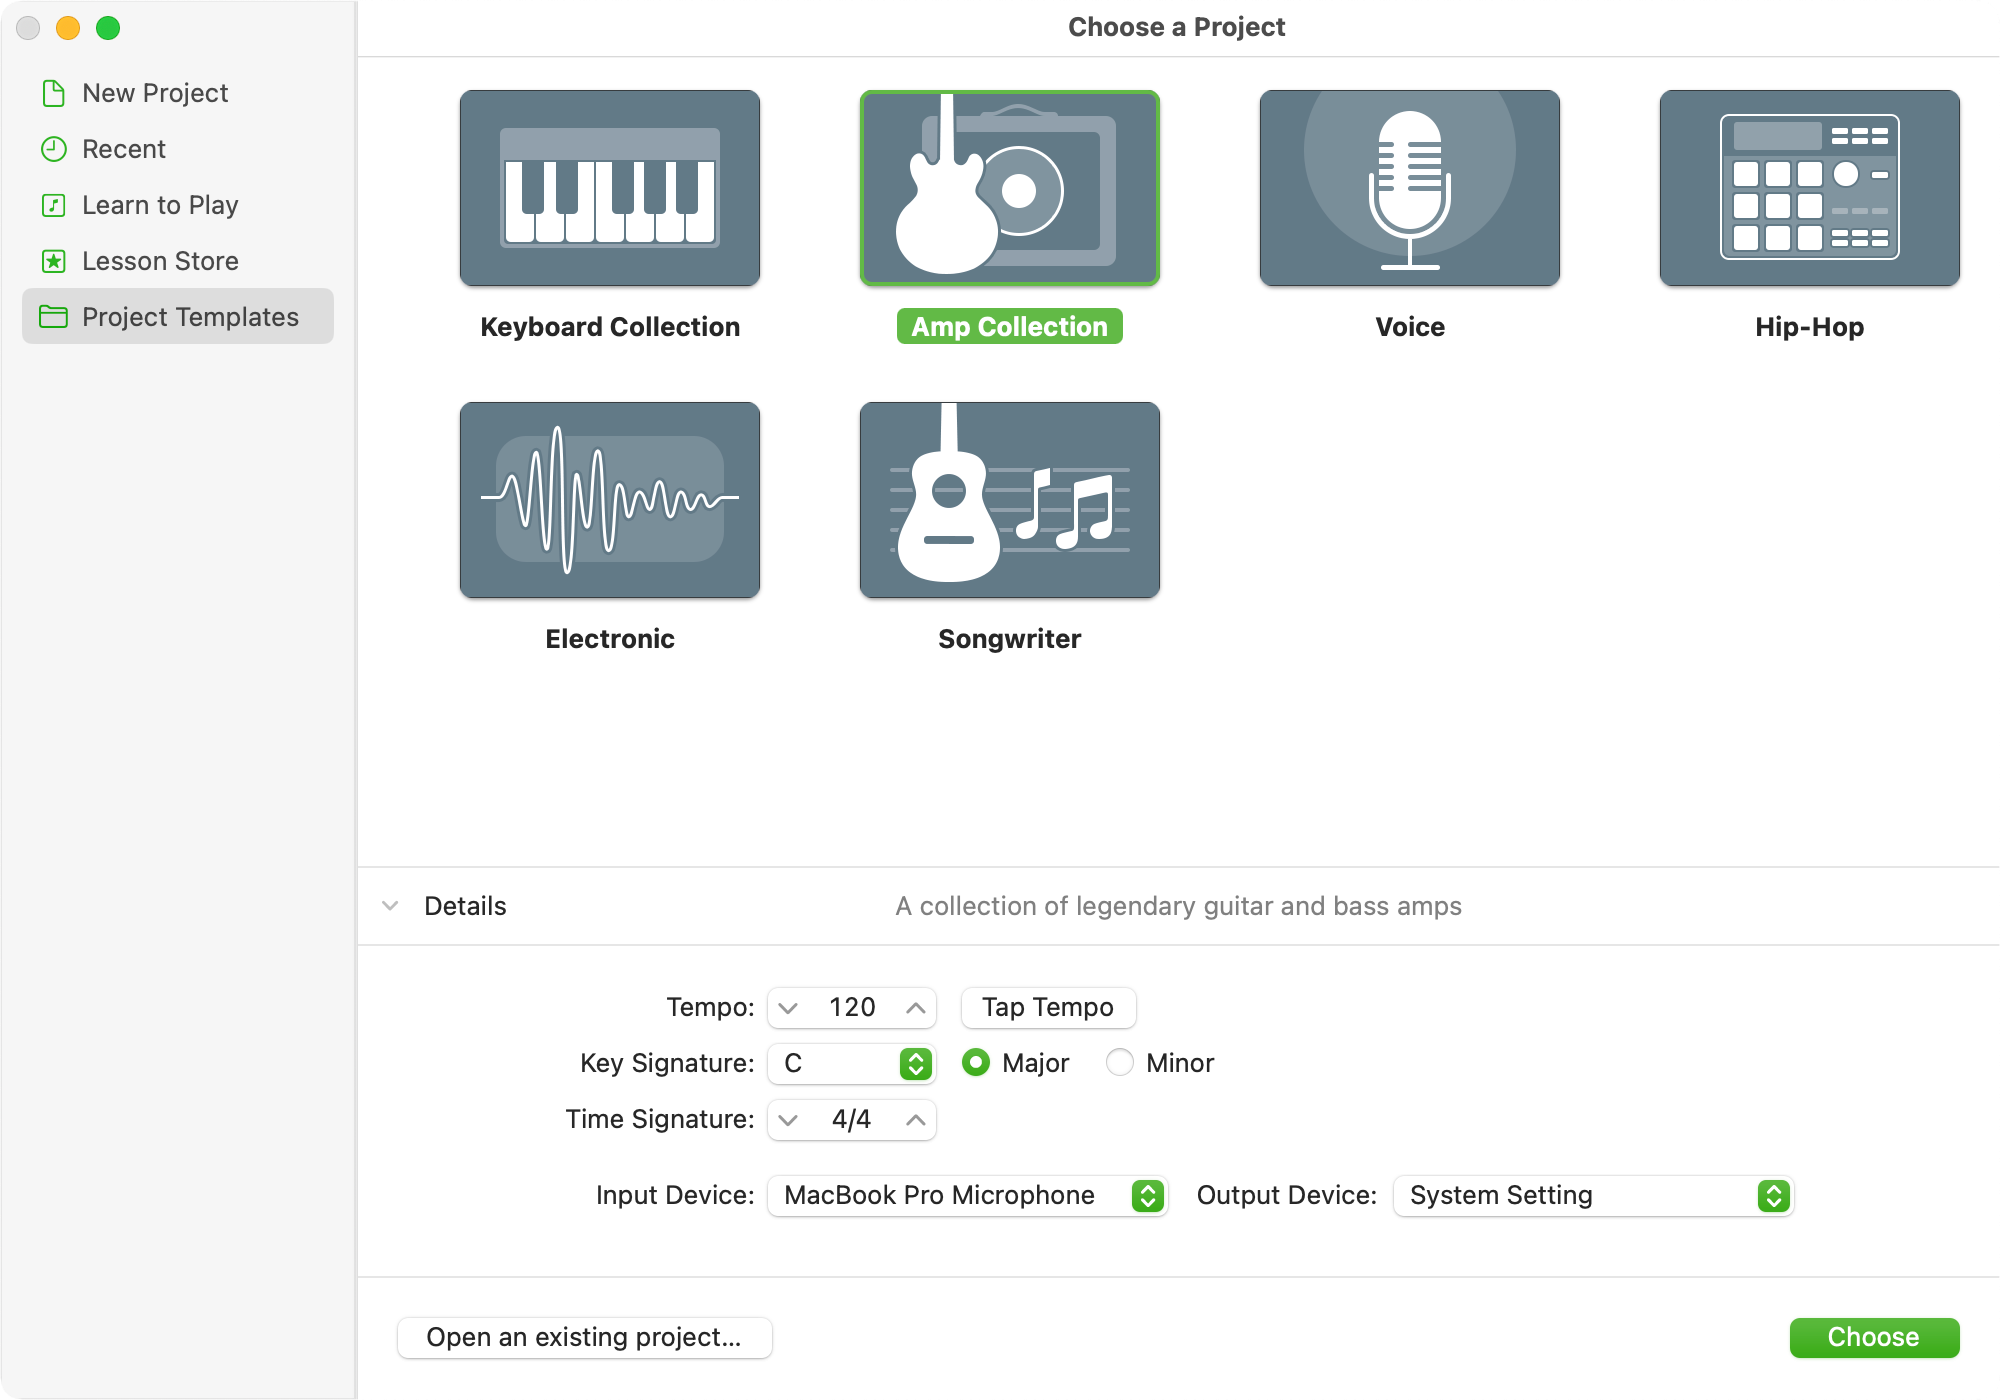Open the Output Device dropdown

pos(1593,1195)
